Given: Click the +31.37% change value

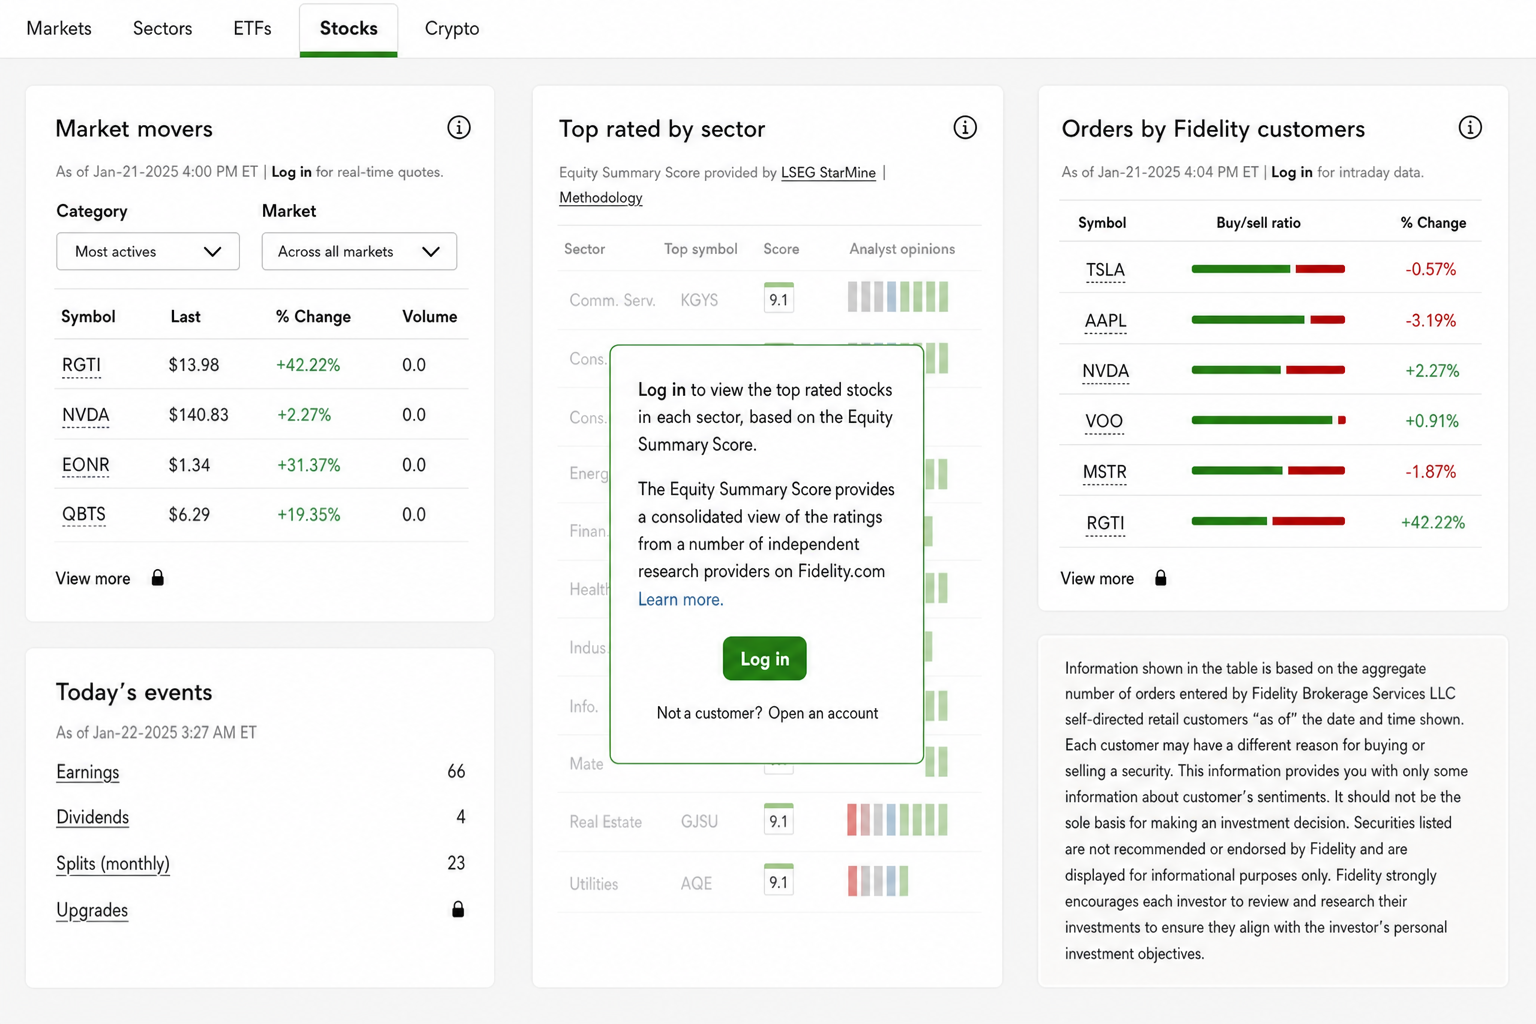Looking at the screenshot, I should point(308,465).
